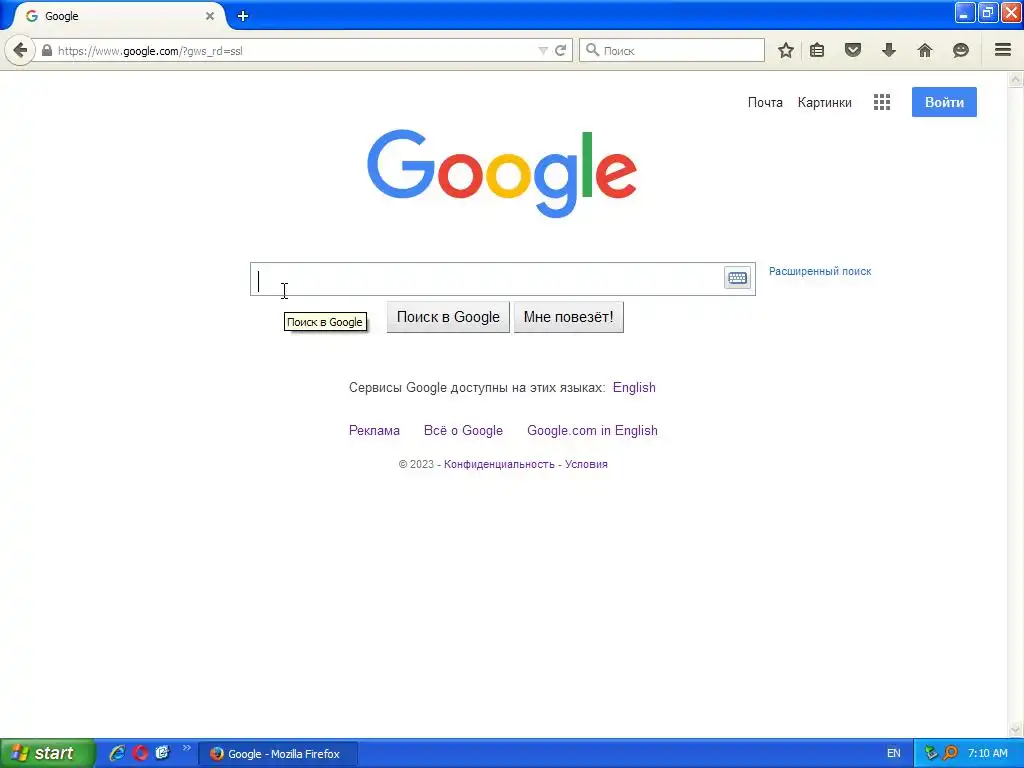Screen dimensions: 1024x768
Task: Show bookmarks list icon
Action: tap(817, 50)
